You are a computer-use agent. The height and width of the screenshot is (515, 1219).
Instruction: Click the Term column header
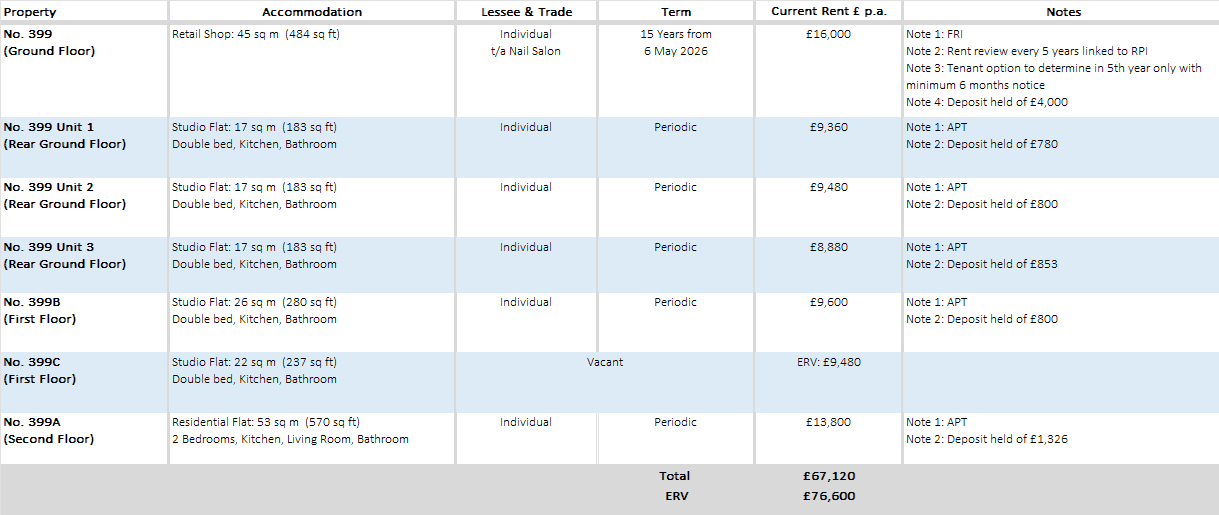(x=676, y=12)
